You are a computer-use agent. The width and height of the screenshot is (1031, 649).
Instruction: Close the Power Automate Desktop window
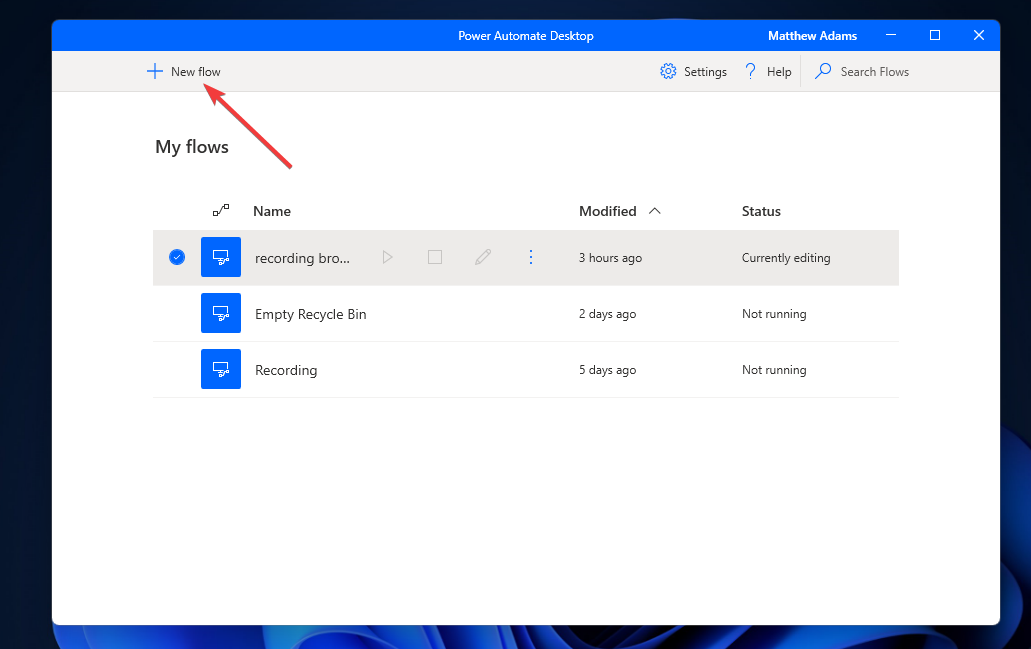(x=978, y=35)
